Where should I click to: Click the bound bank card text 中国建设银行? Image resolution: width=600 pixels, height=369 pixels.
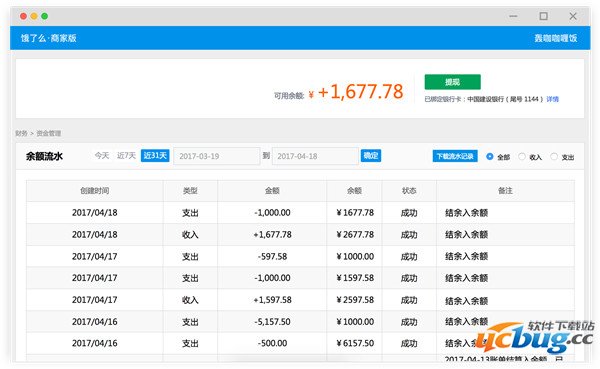click(x=486, y=99)
